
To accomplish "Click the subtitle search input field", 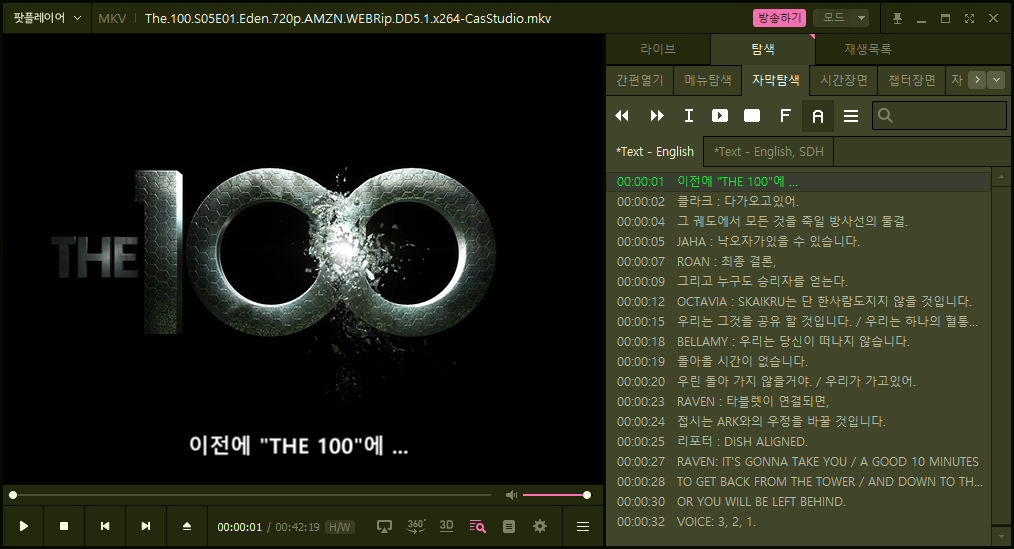I will pyautogui.click(x=939, y=116).
